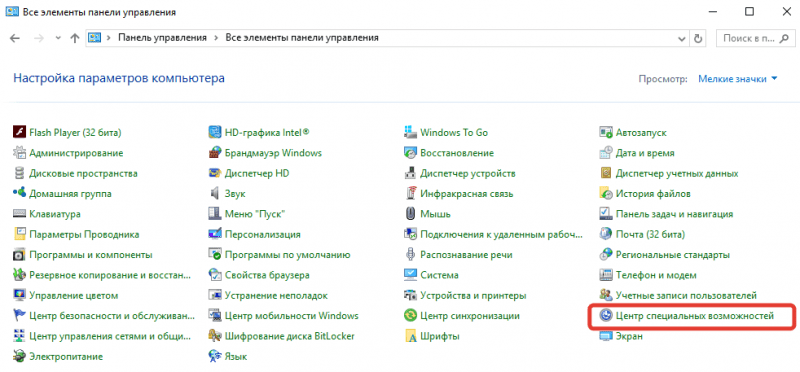Open the Дата и время icon
Viewport: 800px width, 372px height.
[x=606, y=153]
